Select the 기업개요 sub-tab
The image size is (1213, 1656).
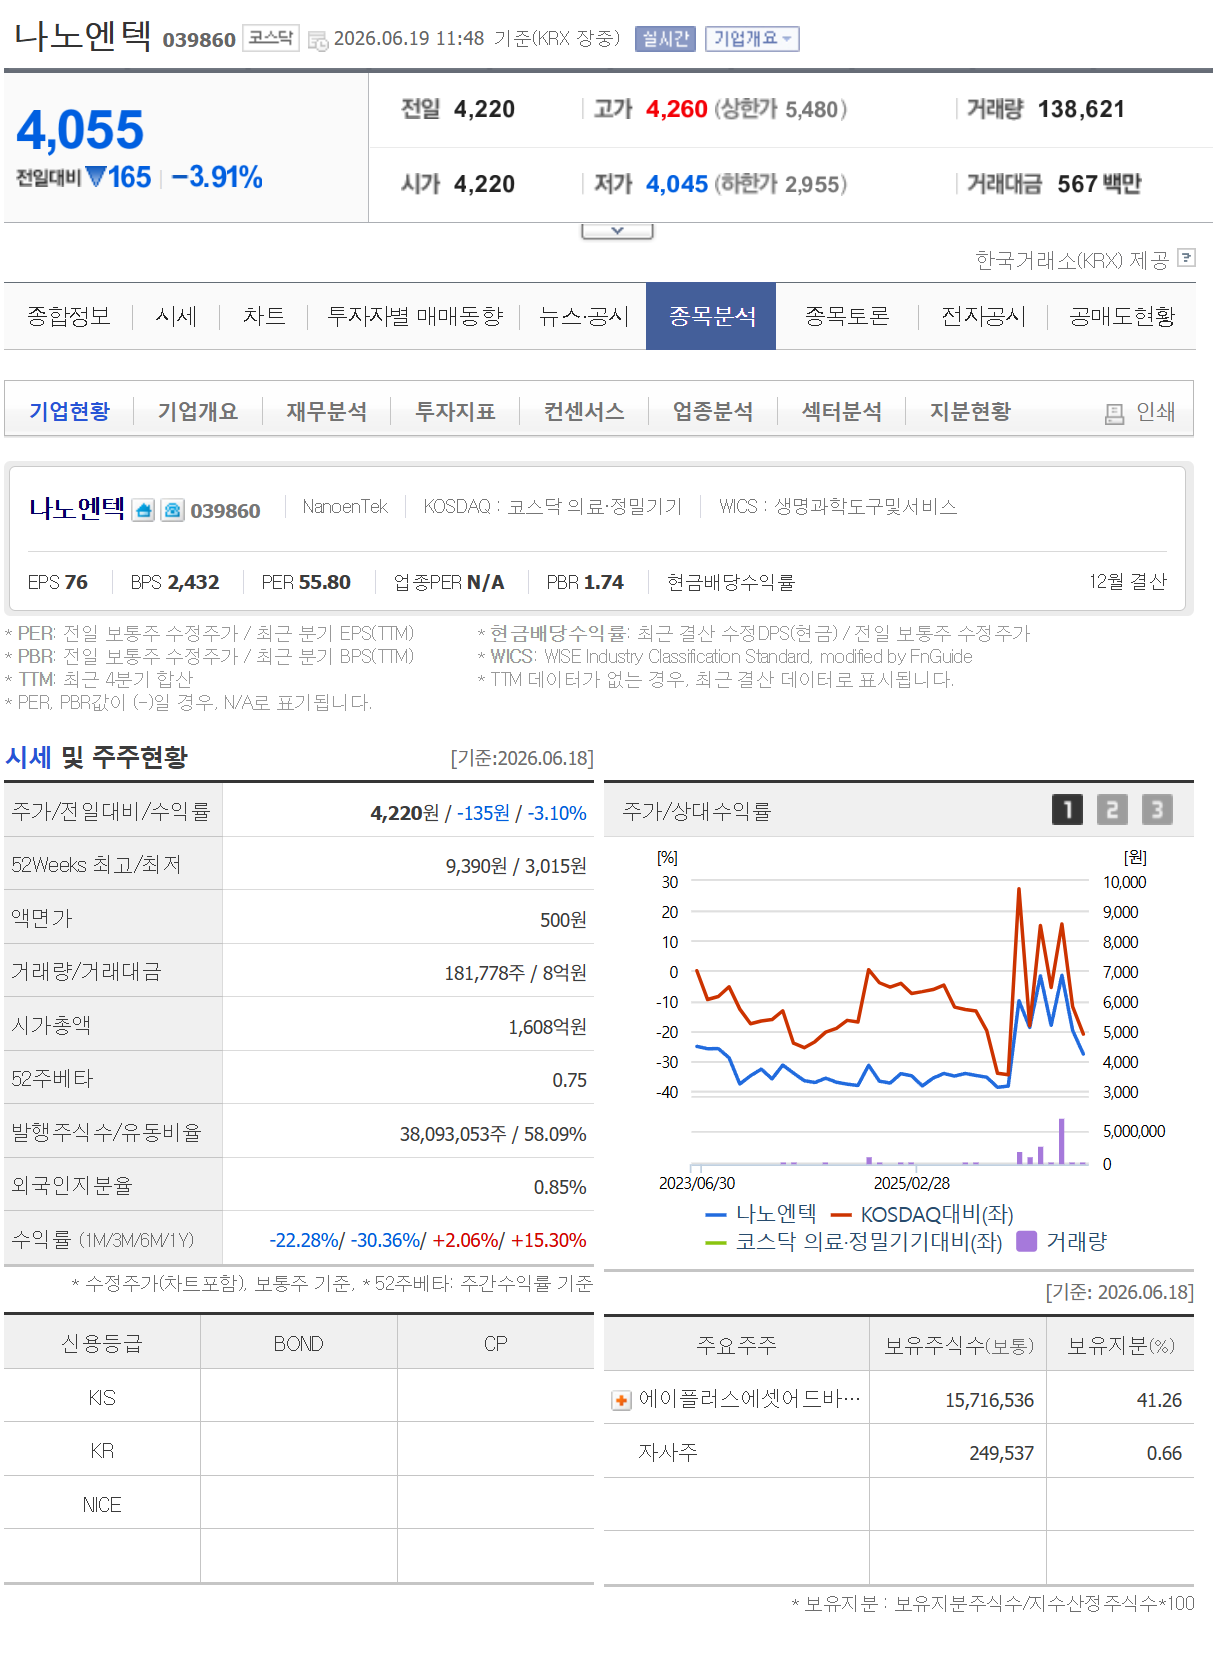[x=198, y=411]
